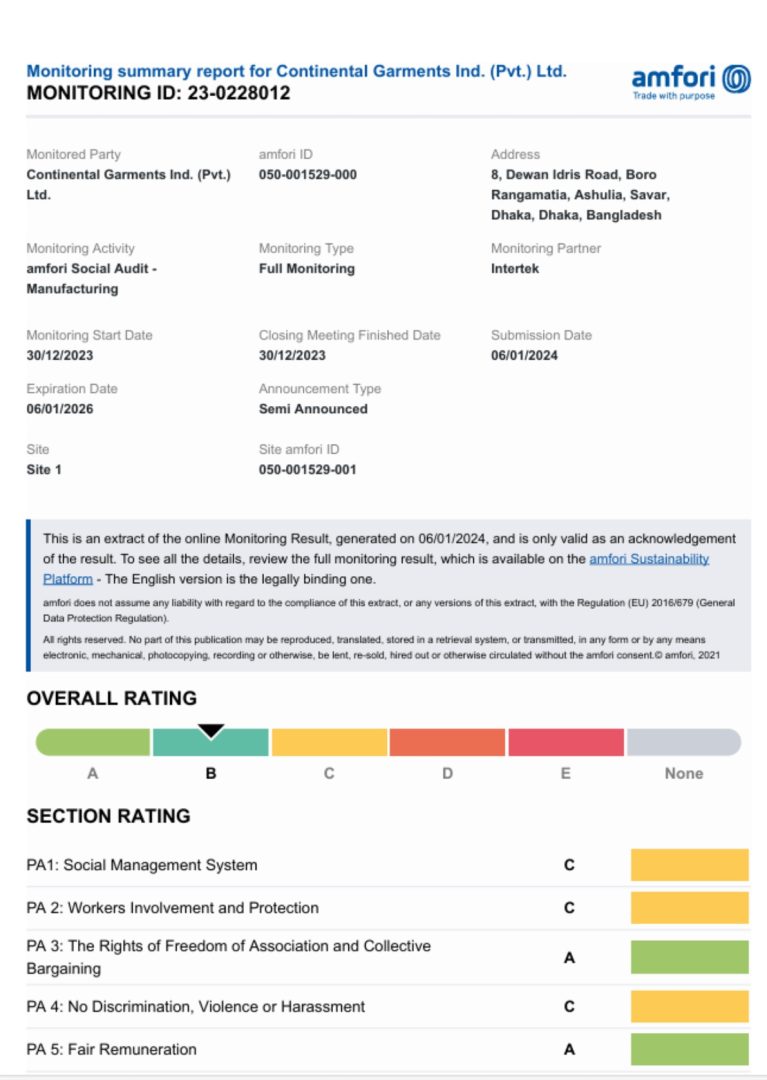Click green swatch for PA 3 rating
This screenshot has height=1080, width=767.
[689, 957]
